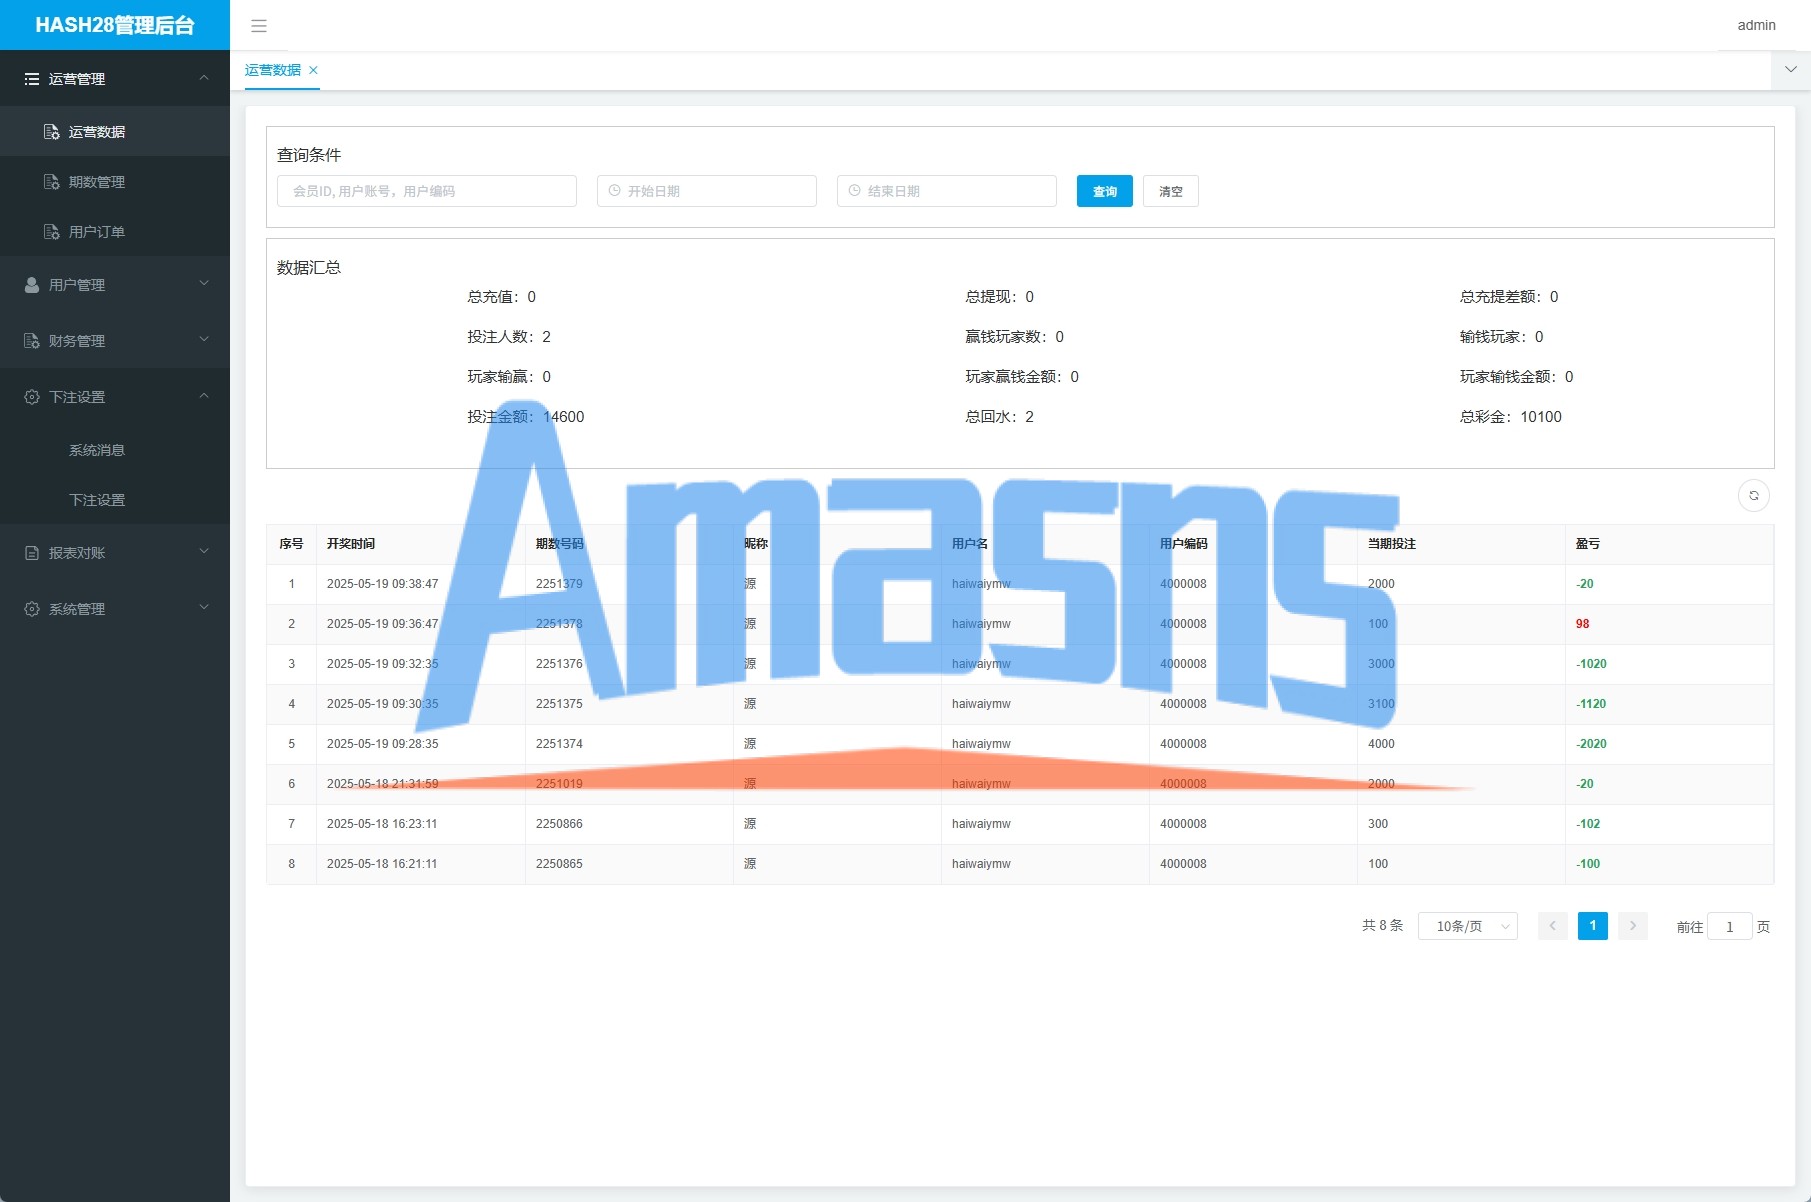Image resolution: width=1811 pixels, height=1202 pixels.
Task: Click the 盈亏 column header
Action: coord(1588,544)
